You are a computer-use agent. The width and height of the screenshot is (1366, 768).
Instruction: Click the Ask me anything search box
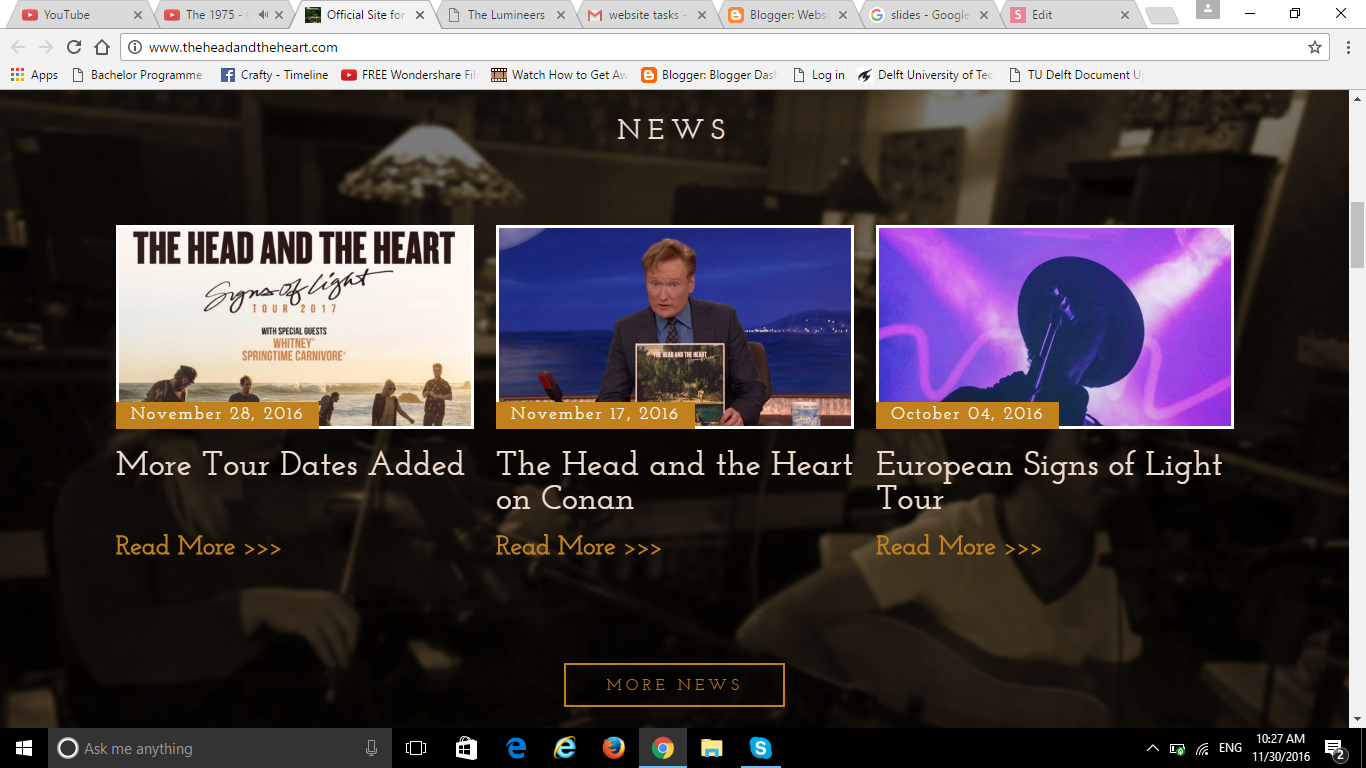click(220, 748)
